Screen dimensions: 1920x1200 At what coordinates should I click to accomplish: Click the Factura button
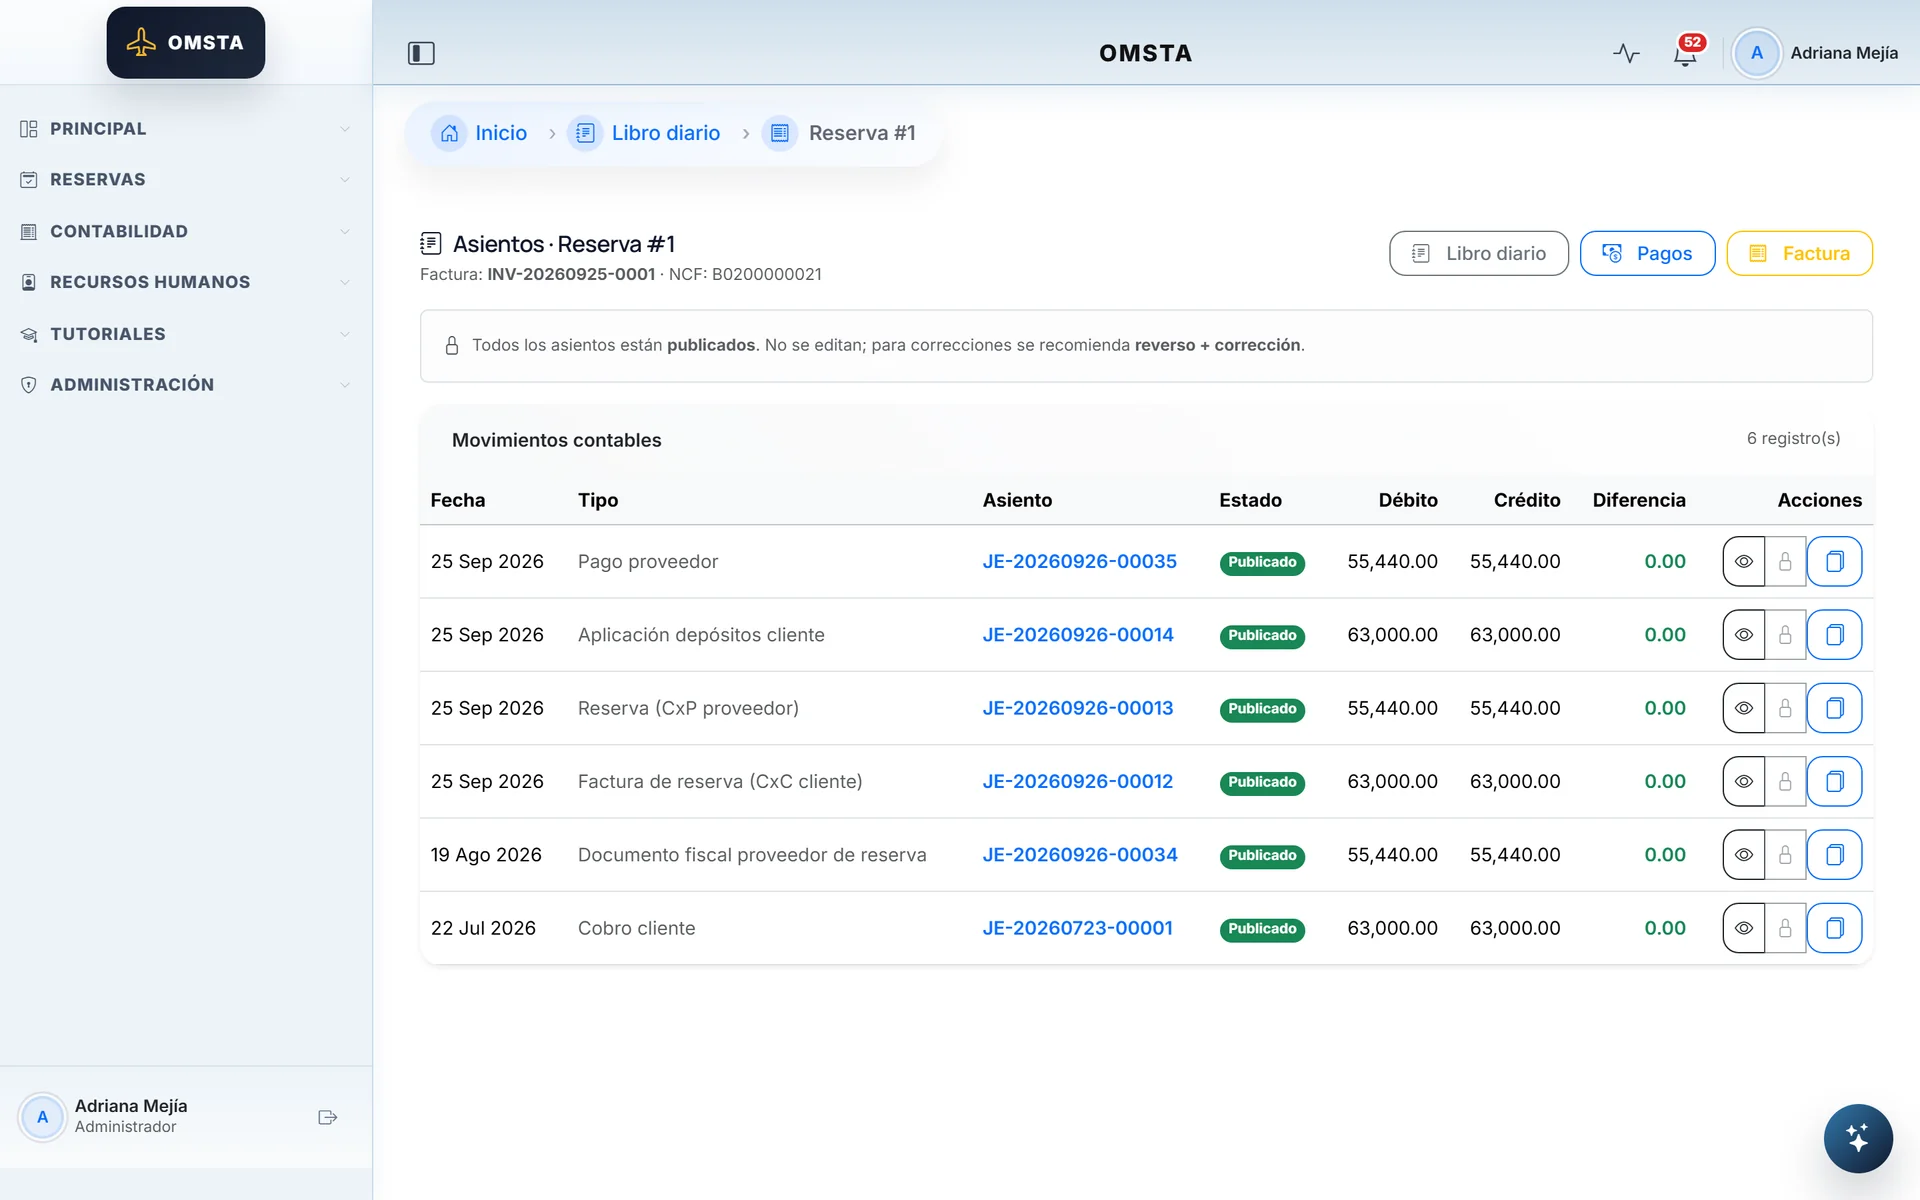pyautogui.click(x=1799, y=254)
